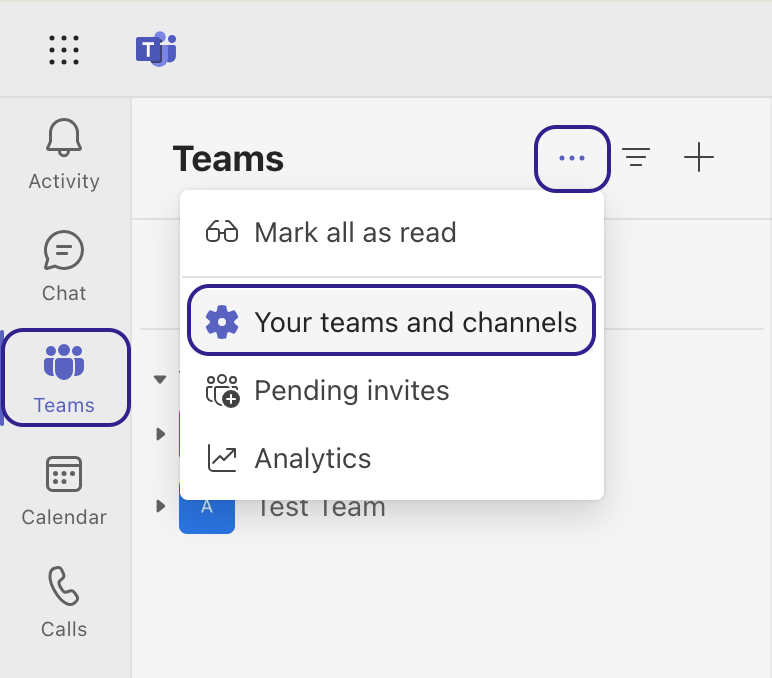
Task: Click the three-dots More options button
Action: click(572, 159)
